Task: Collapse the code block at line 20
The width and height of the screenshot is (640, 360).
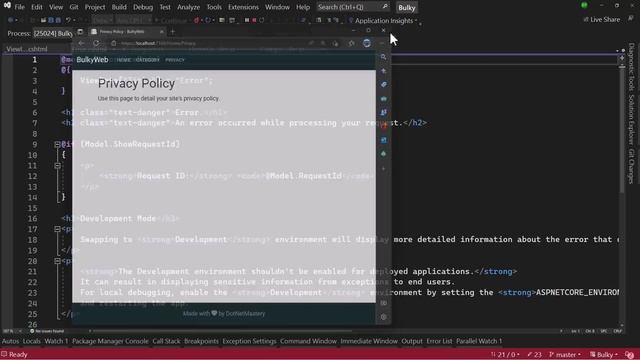Action: click(58, 261)
